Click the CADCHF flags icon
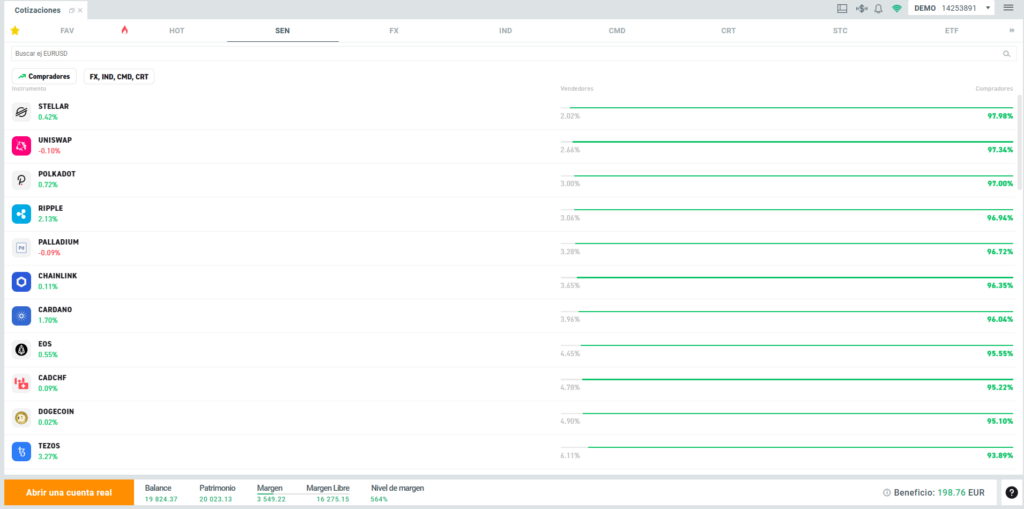 22,384
